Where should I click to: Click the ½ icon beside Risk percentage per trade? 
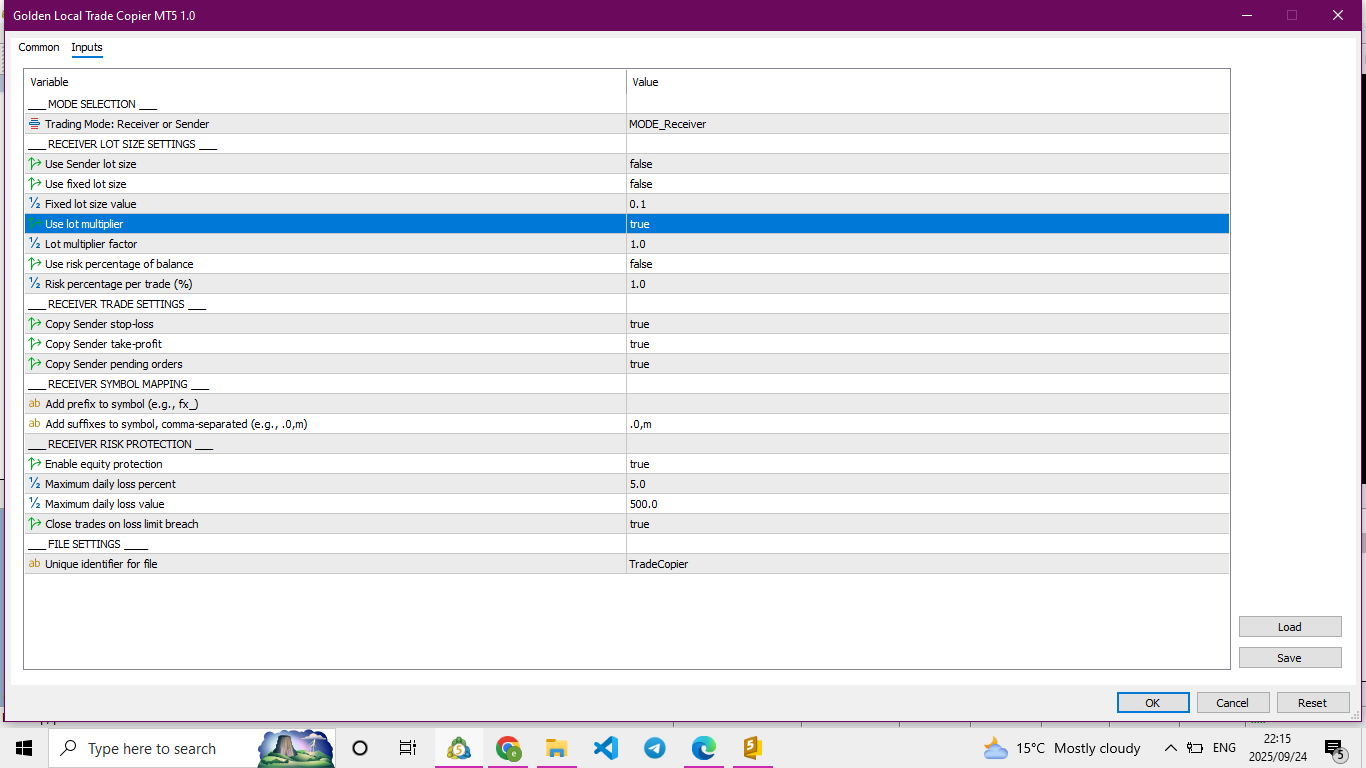35,284
